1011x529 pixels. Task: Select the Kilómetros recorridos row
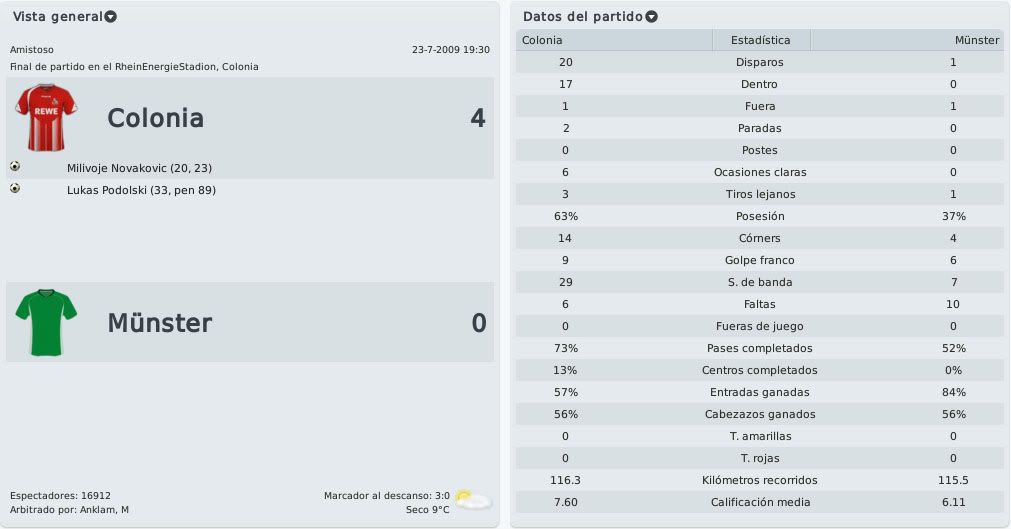[x=760, y=480]
